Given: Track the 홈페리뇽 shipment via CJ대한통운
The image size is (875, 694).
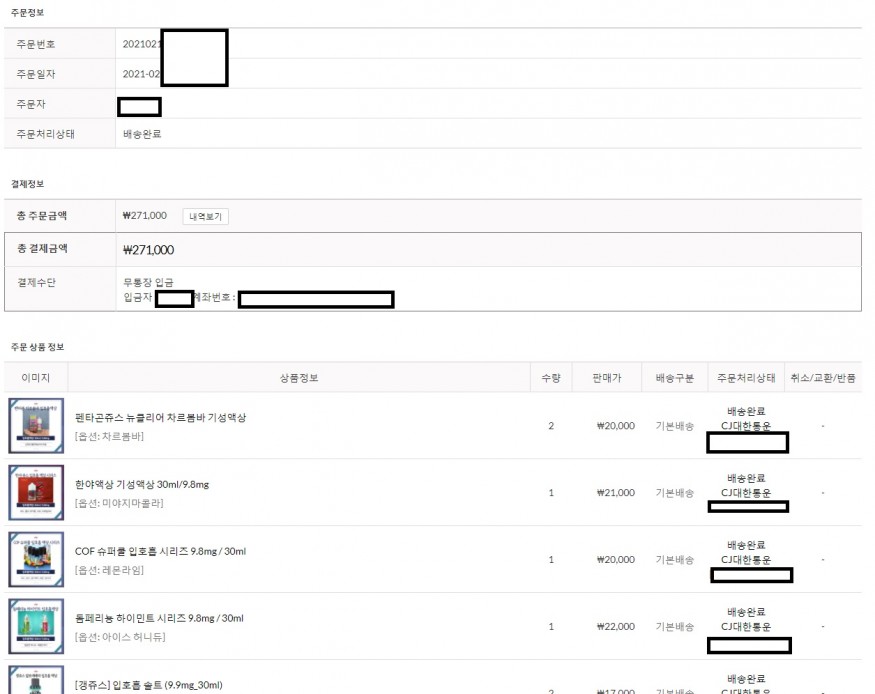Looking at the screenshot, I should (x=746, y=627).
